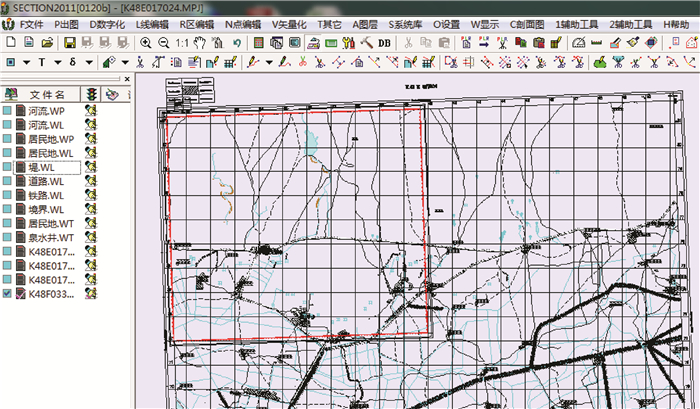Click the hammer tool icon
Screen dimensions: 700x409
tap(366, 42)
